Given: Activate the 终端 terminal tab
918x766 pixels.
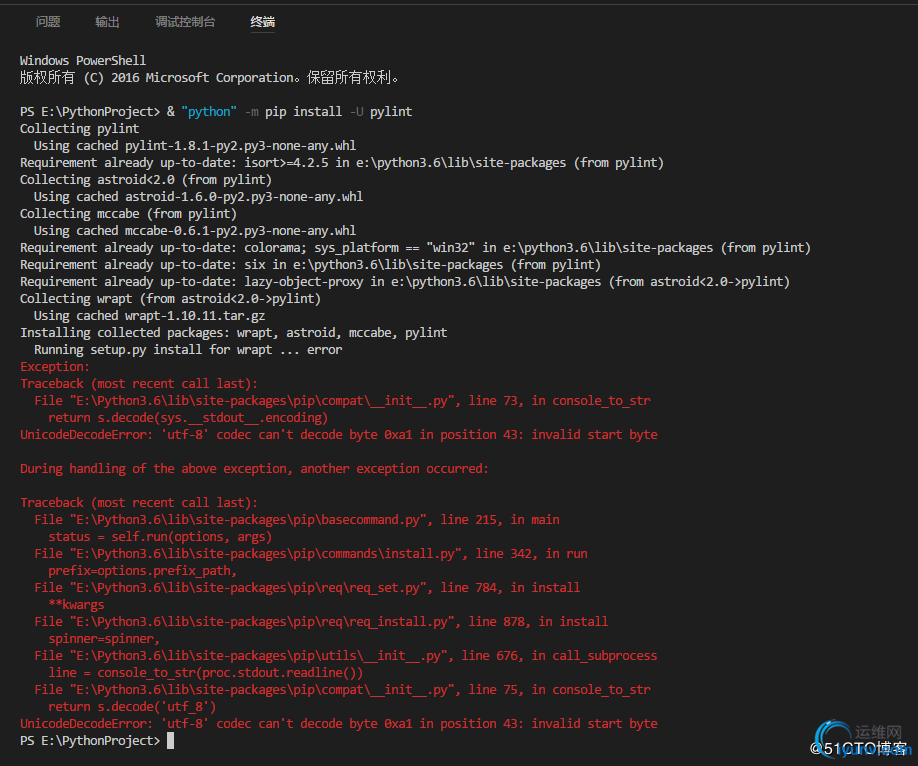Looking at the screenshot, I should [x=262, y=22].
